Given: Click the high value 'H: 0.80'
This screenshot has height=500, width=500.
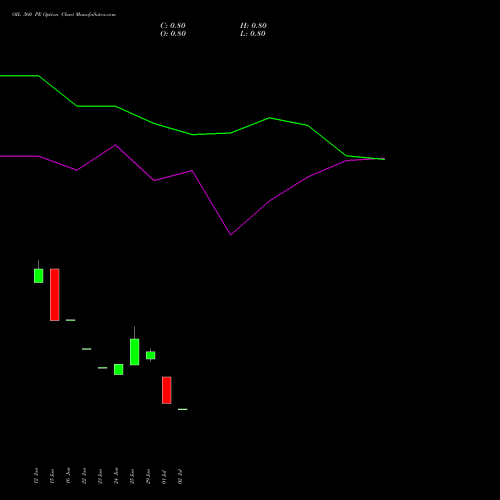Looking at the screenshot, I should [253, 26].
